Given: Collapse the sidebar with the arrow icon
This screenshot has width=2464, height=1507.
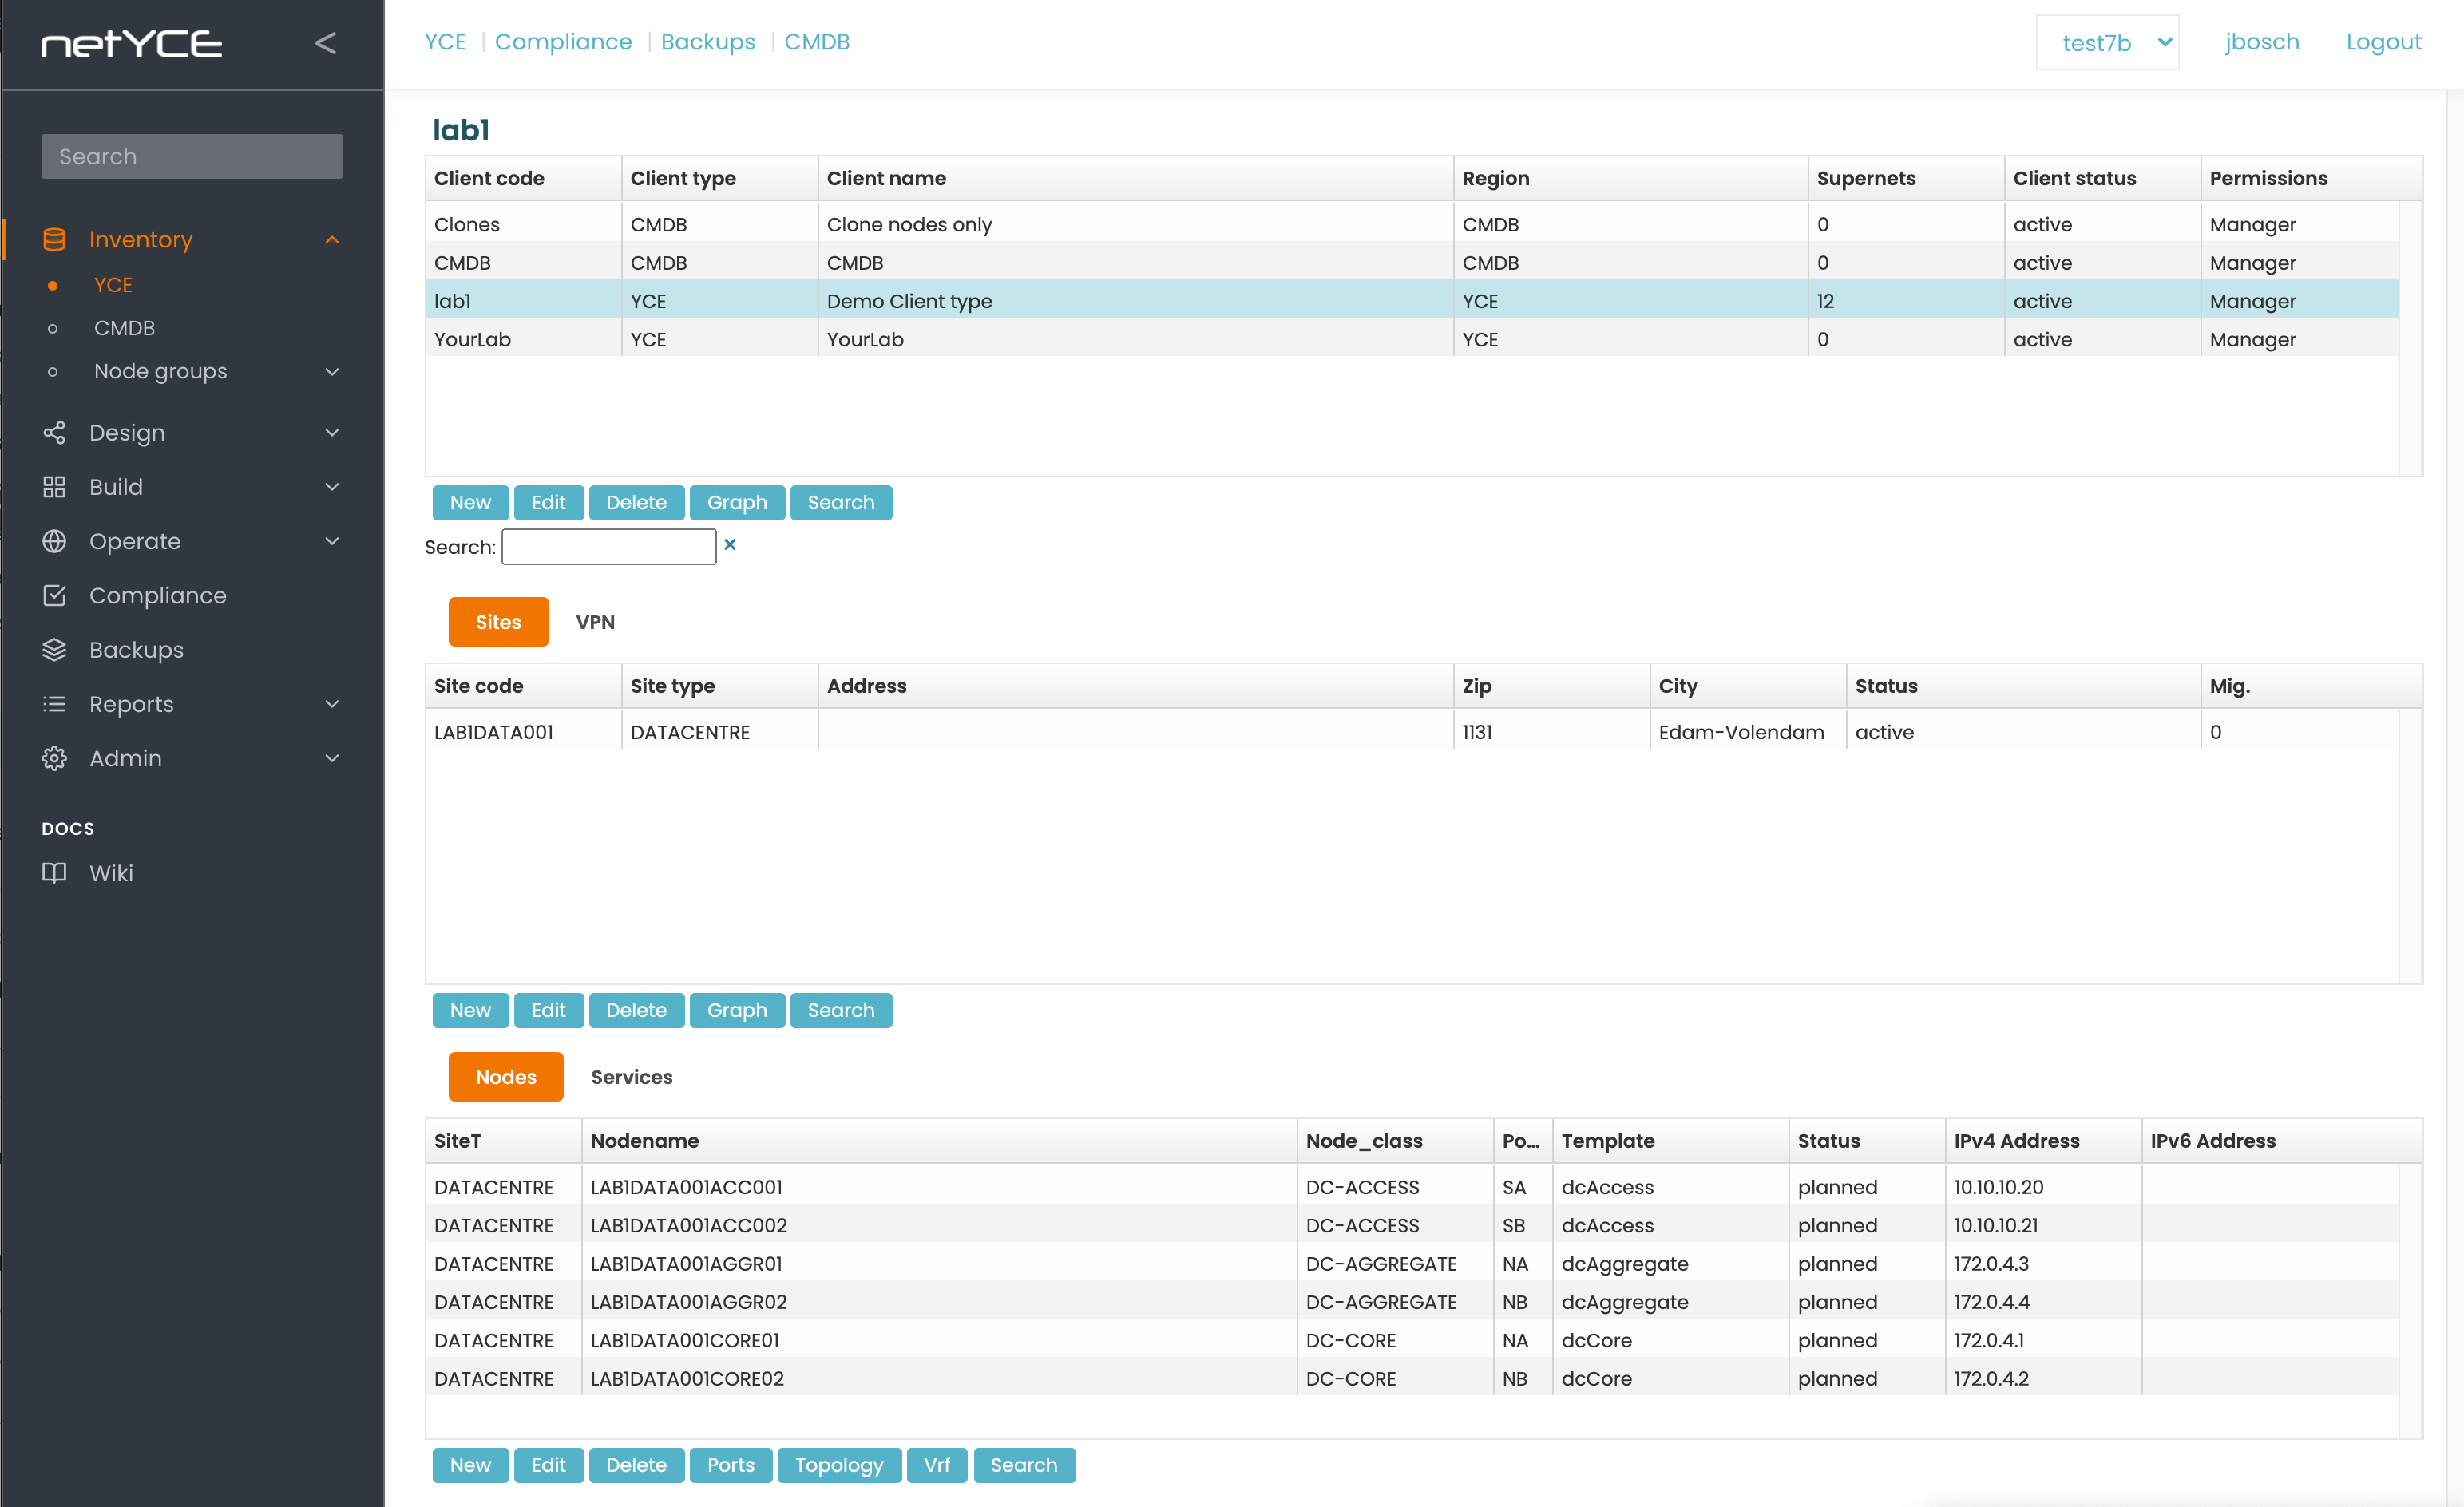Looking at the screenshot, I should [x=325, y=43].
